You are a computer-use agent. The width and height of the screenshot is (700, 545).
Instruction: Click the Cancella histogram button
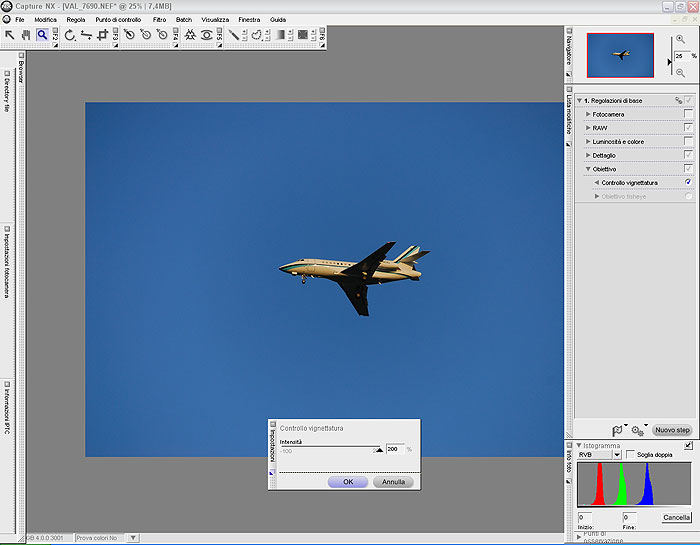tap(676, 517)
